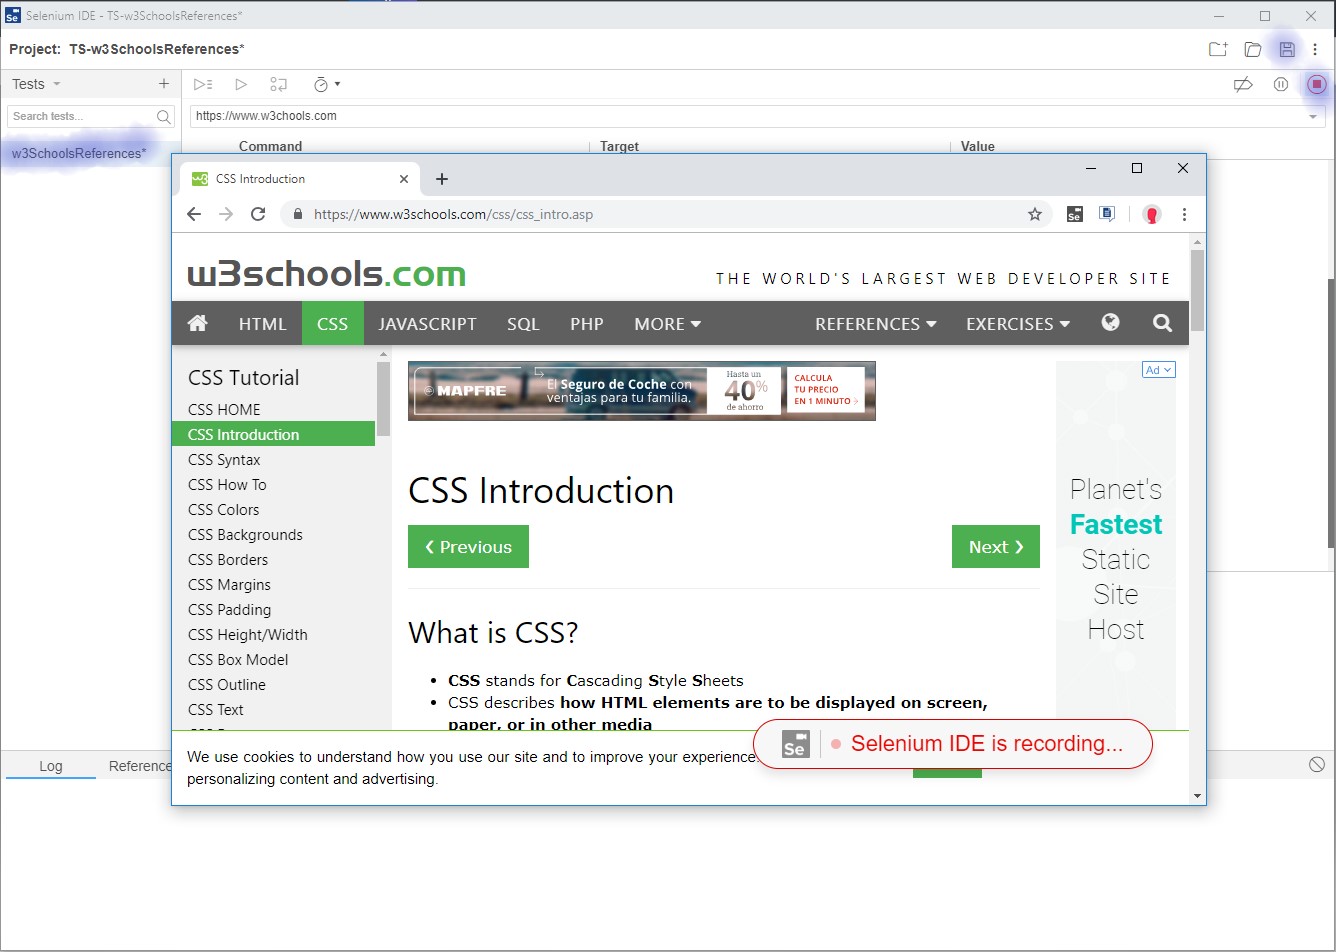Open the w3schools search icon
Screen dimensions: 1336x952
1162,323
